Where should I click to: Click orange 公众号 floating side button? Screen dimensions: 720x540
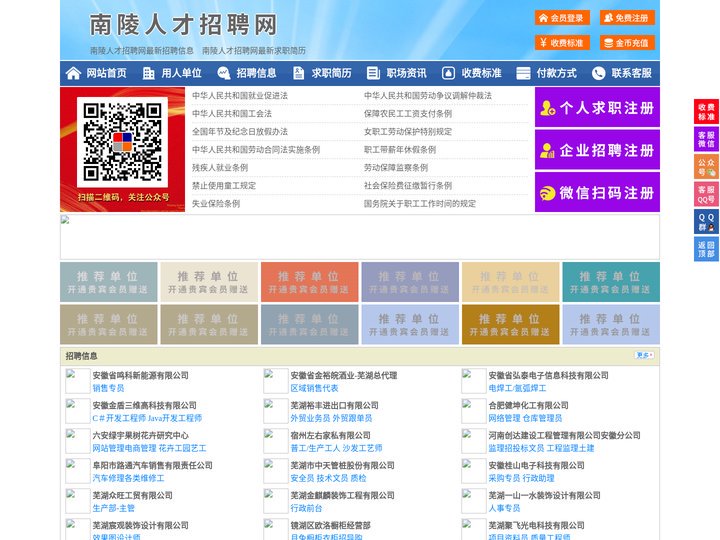click(x=706, y=167)
